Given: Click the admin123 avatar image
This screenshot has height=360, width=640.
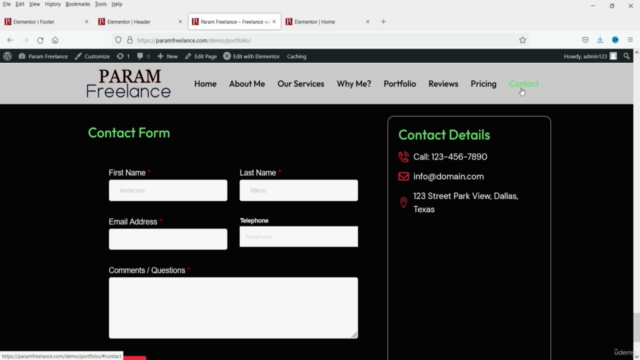Looking at the screenshot, I should 613,56.
